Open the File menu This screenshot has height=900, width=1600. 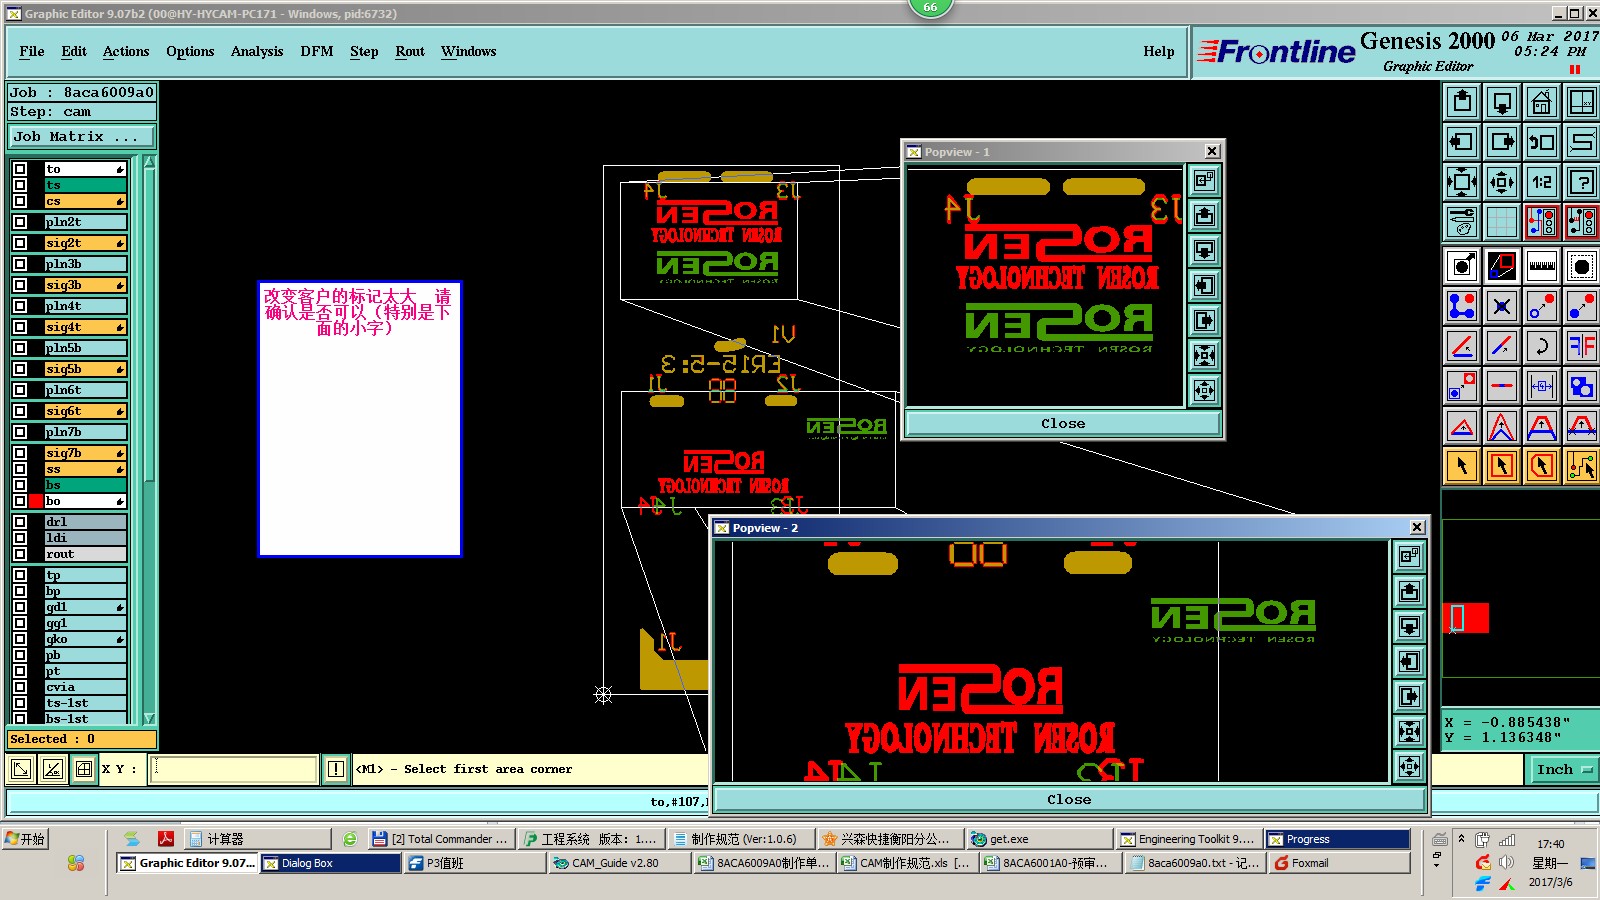pyautogui.click(x=32, y=51)
